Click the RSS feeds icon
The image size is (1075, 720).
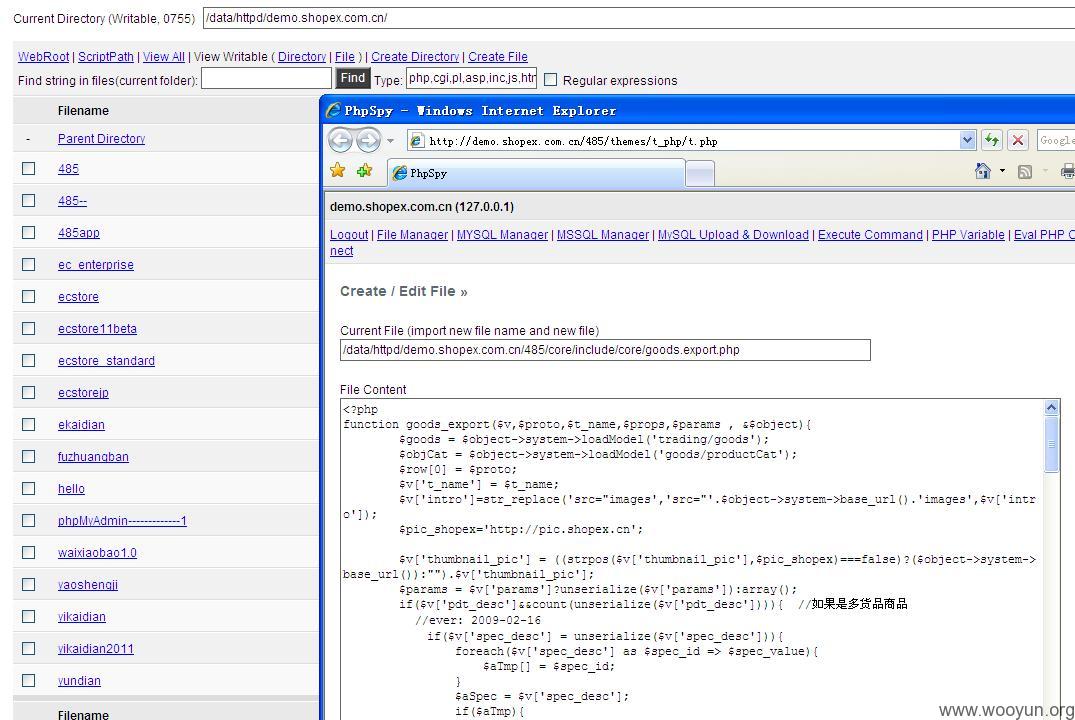pyautogui.click(x=1024, y=171)
